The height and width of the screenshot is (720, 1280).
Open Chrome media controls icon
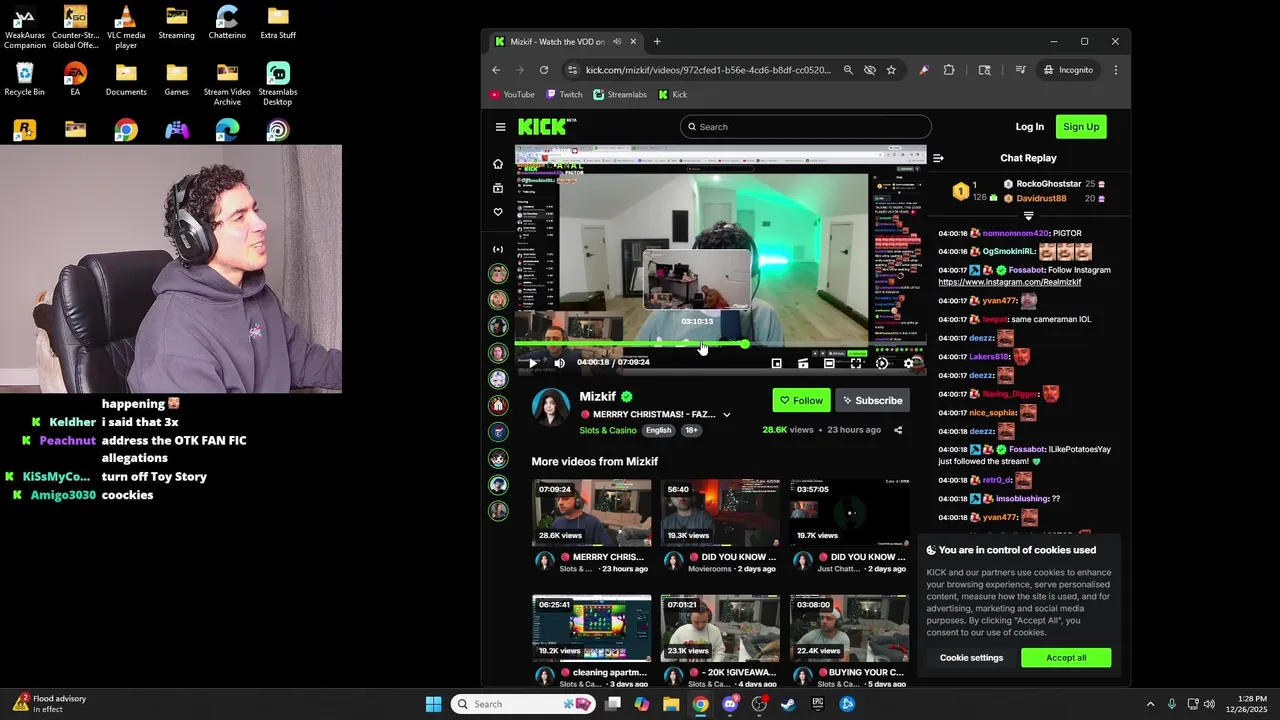click(1020, 70)
